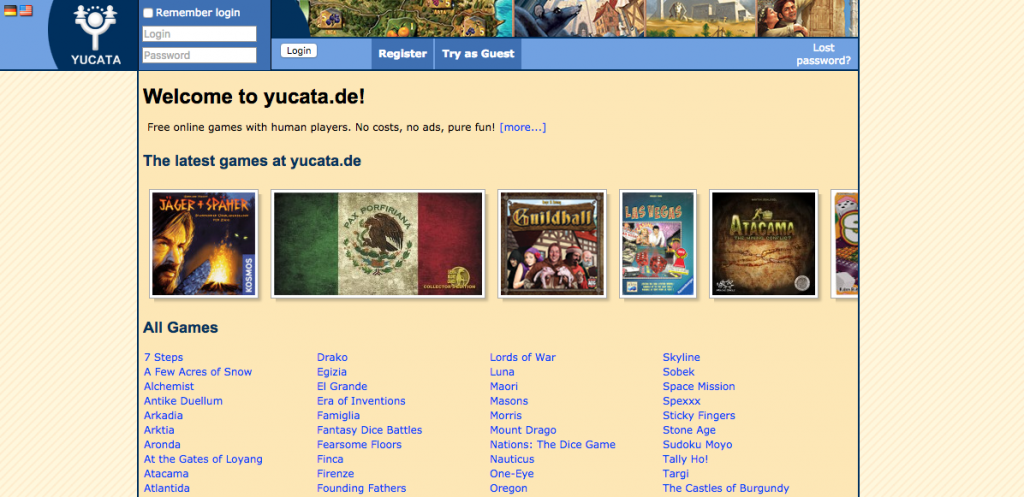The height and width of the screenshot is (497, 1024).
Task: Open the Targi game link
Action: (676, 473)
